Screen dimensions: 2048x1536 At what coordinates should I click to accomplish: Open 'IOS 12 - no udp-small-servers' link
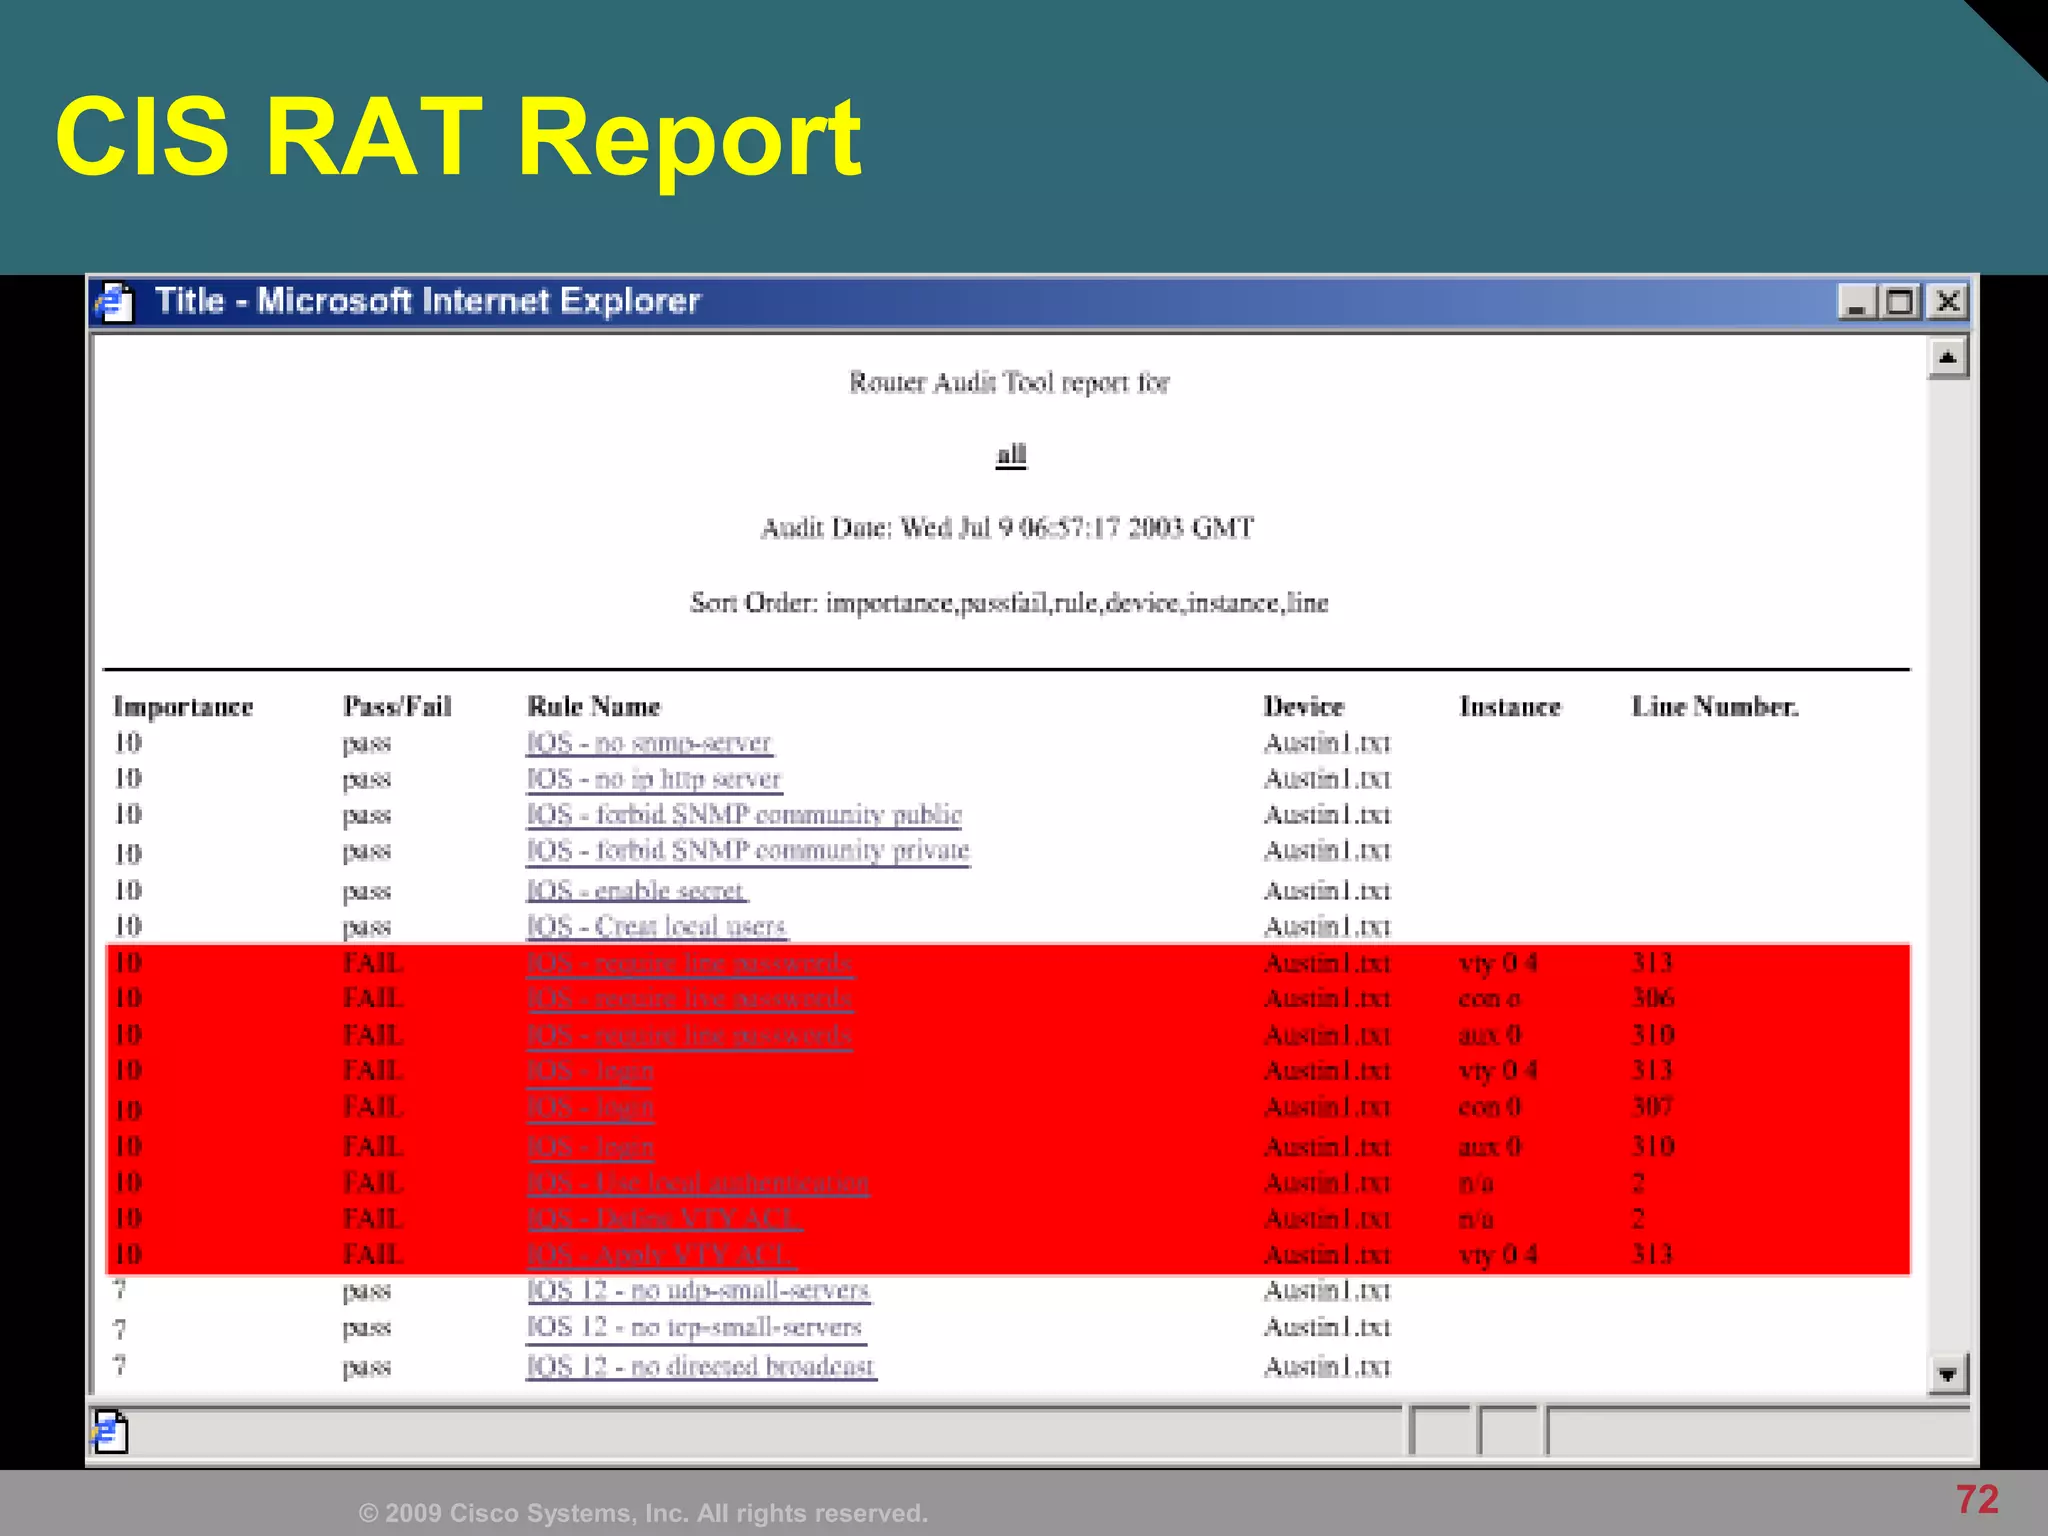[698, 1291]
